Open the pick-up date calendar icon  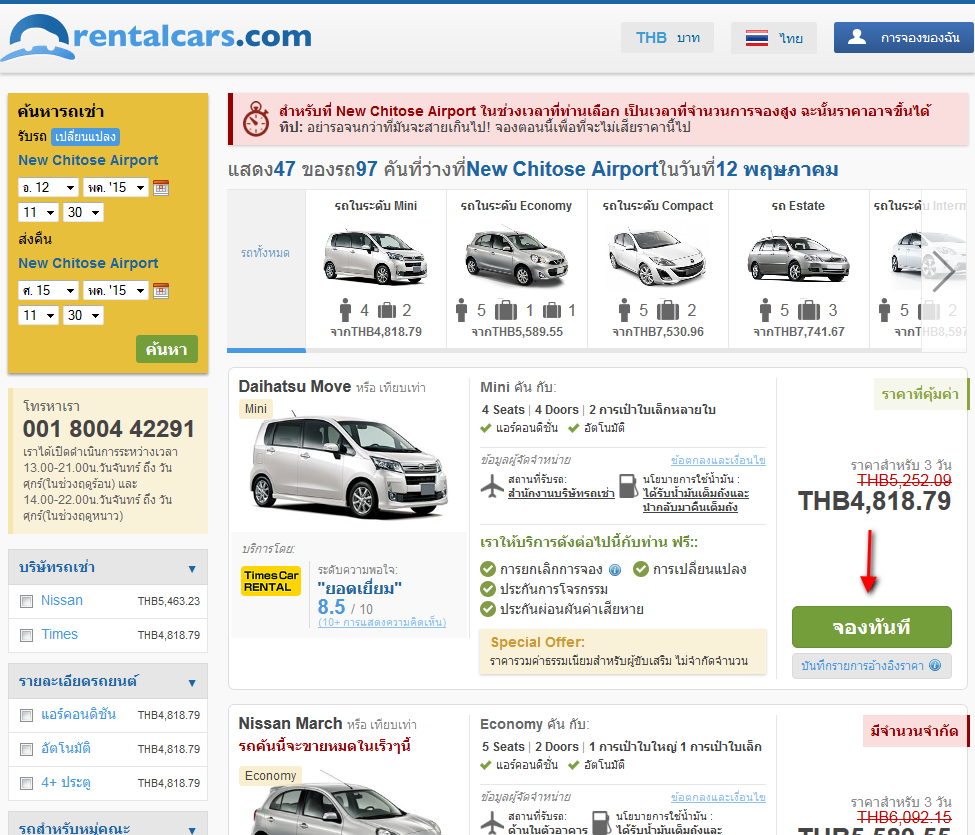click(x=161, y=187)
